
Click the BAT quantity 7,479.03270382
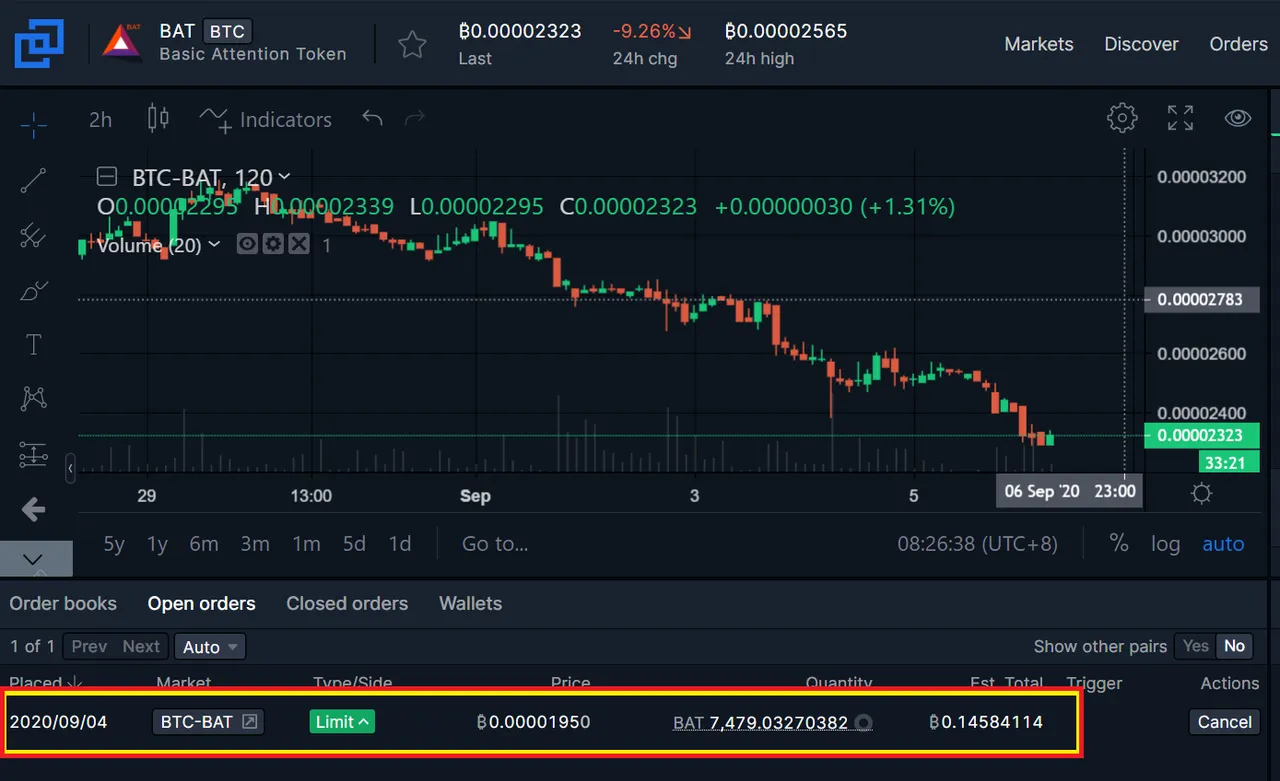point(772,723)
